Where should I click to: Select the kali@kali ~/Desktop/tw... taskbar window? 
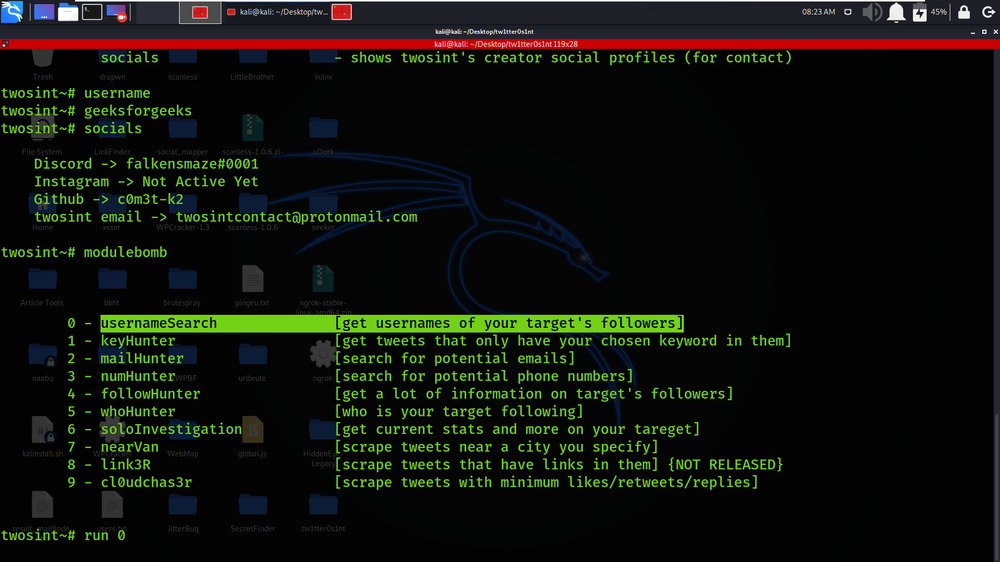[277, 12]
